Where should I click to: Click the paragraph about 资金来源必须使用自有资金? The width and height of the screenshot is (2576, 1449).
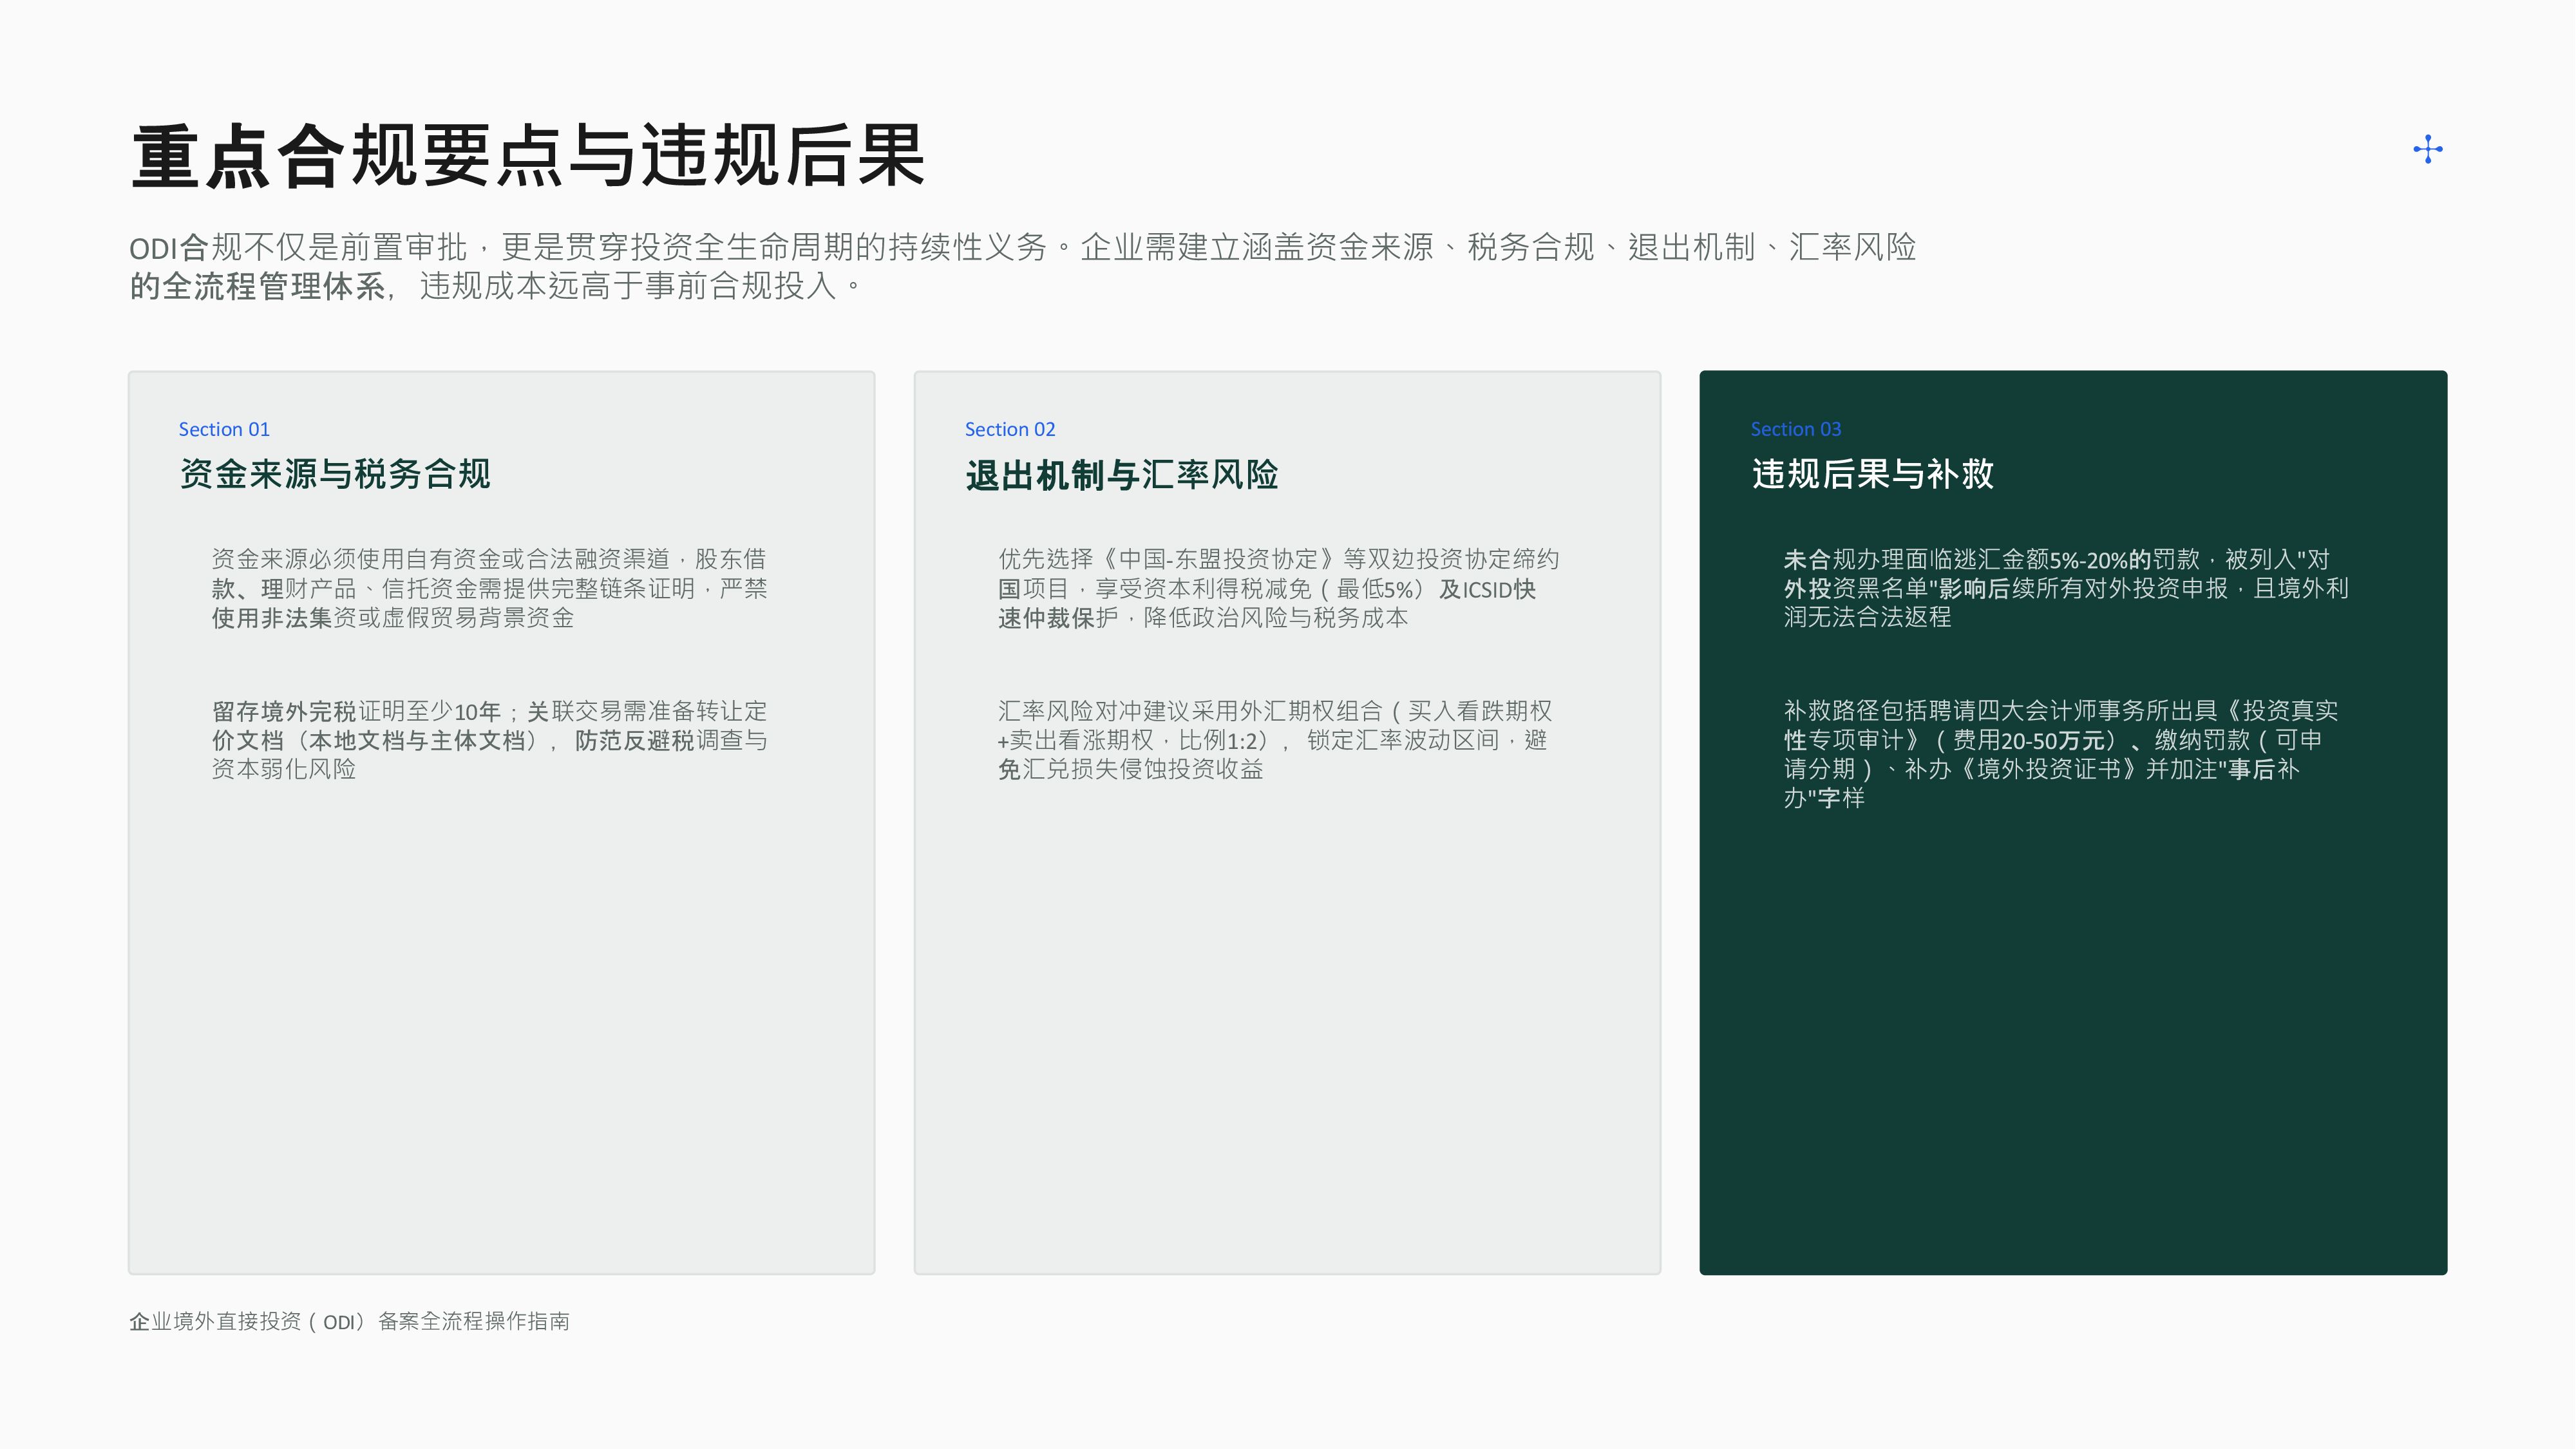pyautogui.click(x=489, y=588)
